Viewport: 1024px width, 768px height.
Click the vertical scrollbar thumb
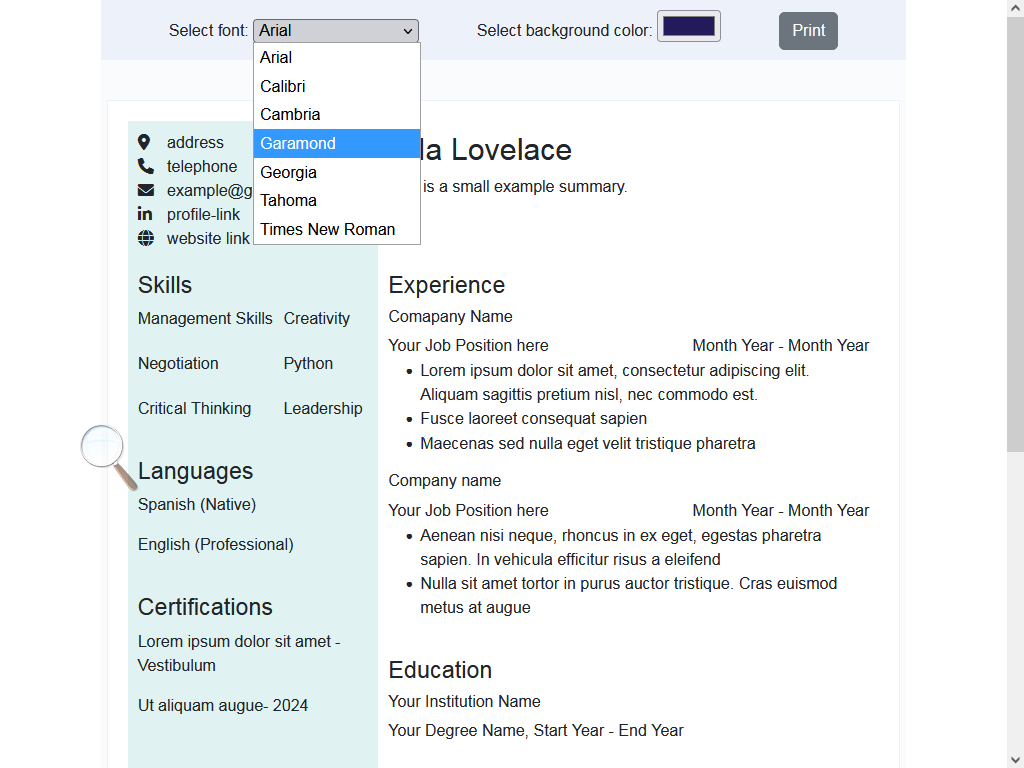coord(1015,234)
